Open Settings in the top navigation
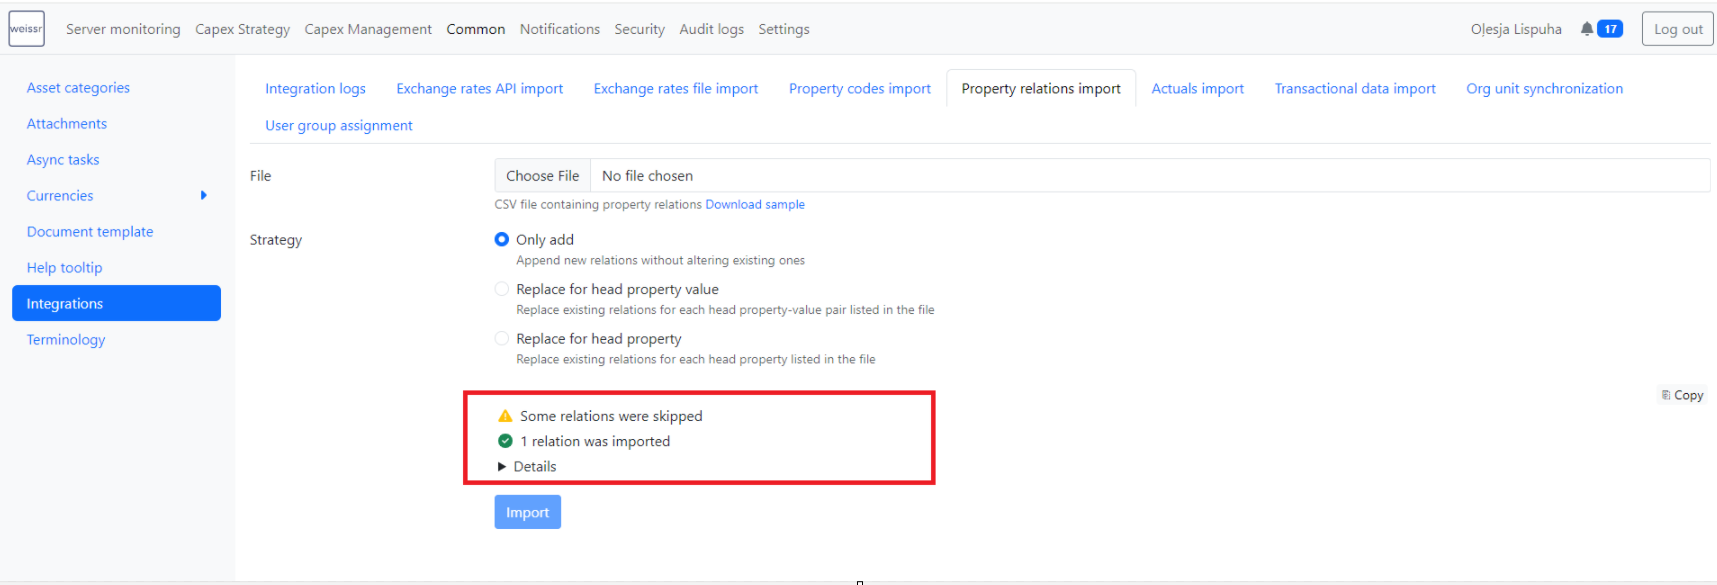The image size is (1717, 585). click(x=784, y=29)
